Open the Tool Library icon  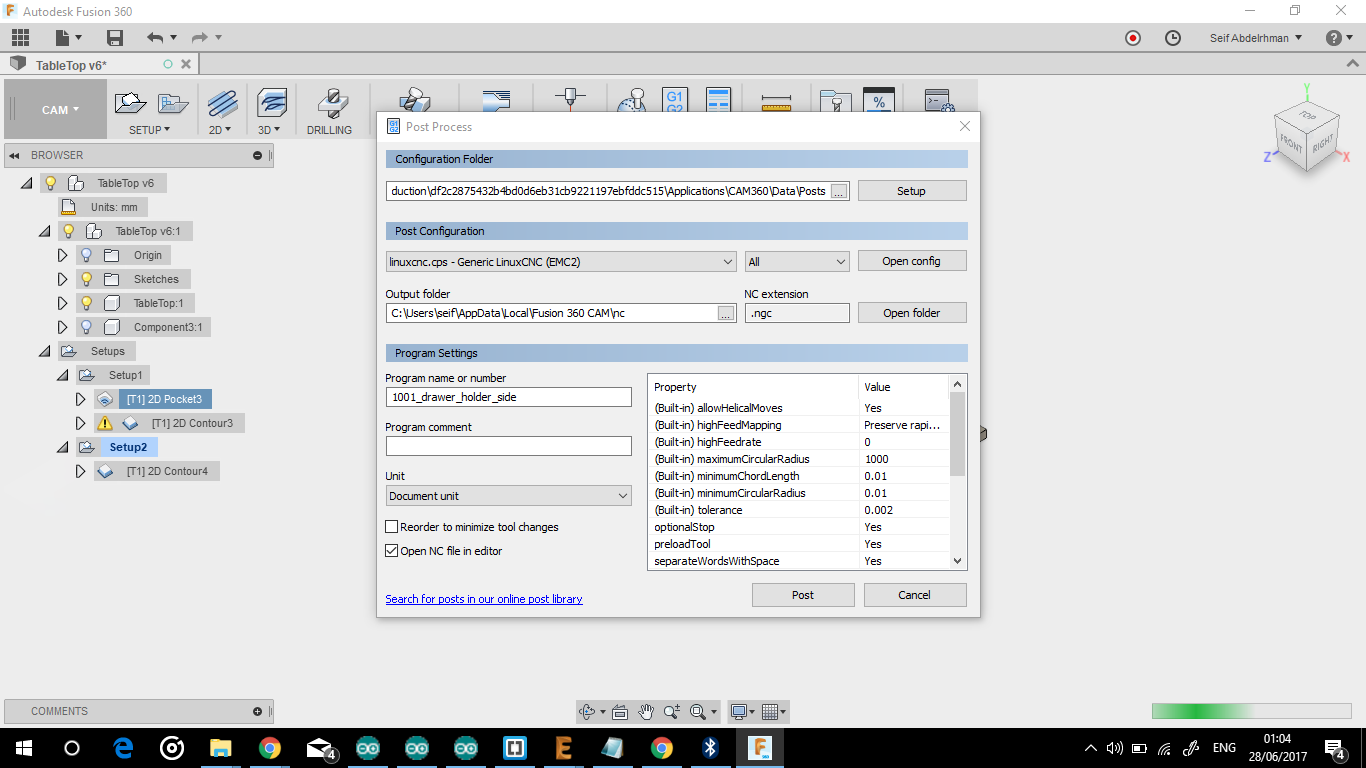click(x=834, y=102)
